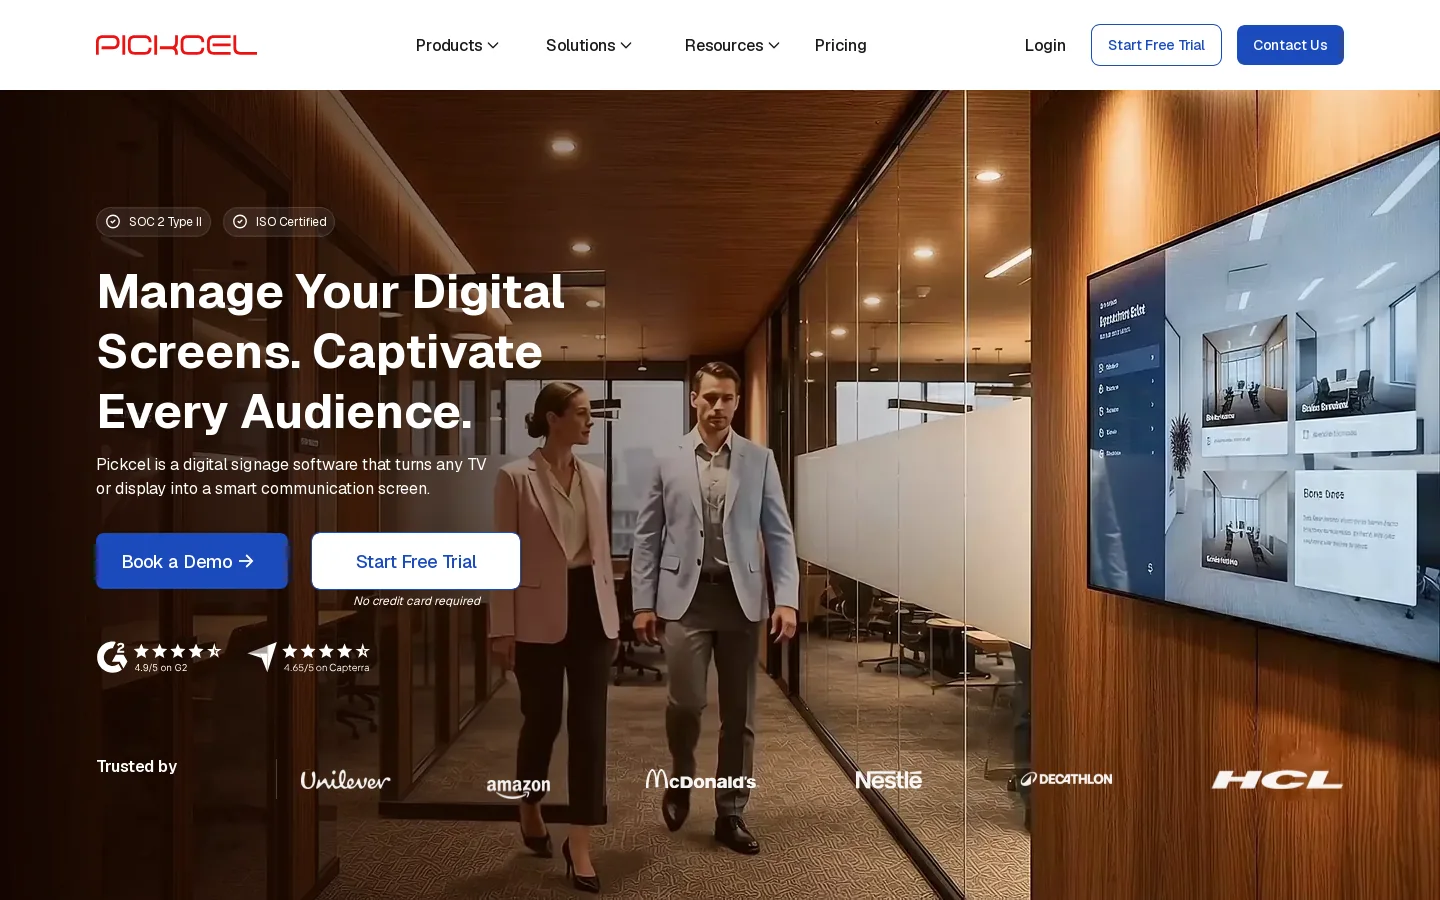Viewport: 1440px width, 900px height.
Task: Click the Login link
Action: (1045, 45)
